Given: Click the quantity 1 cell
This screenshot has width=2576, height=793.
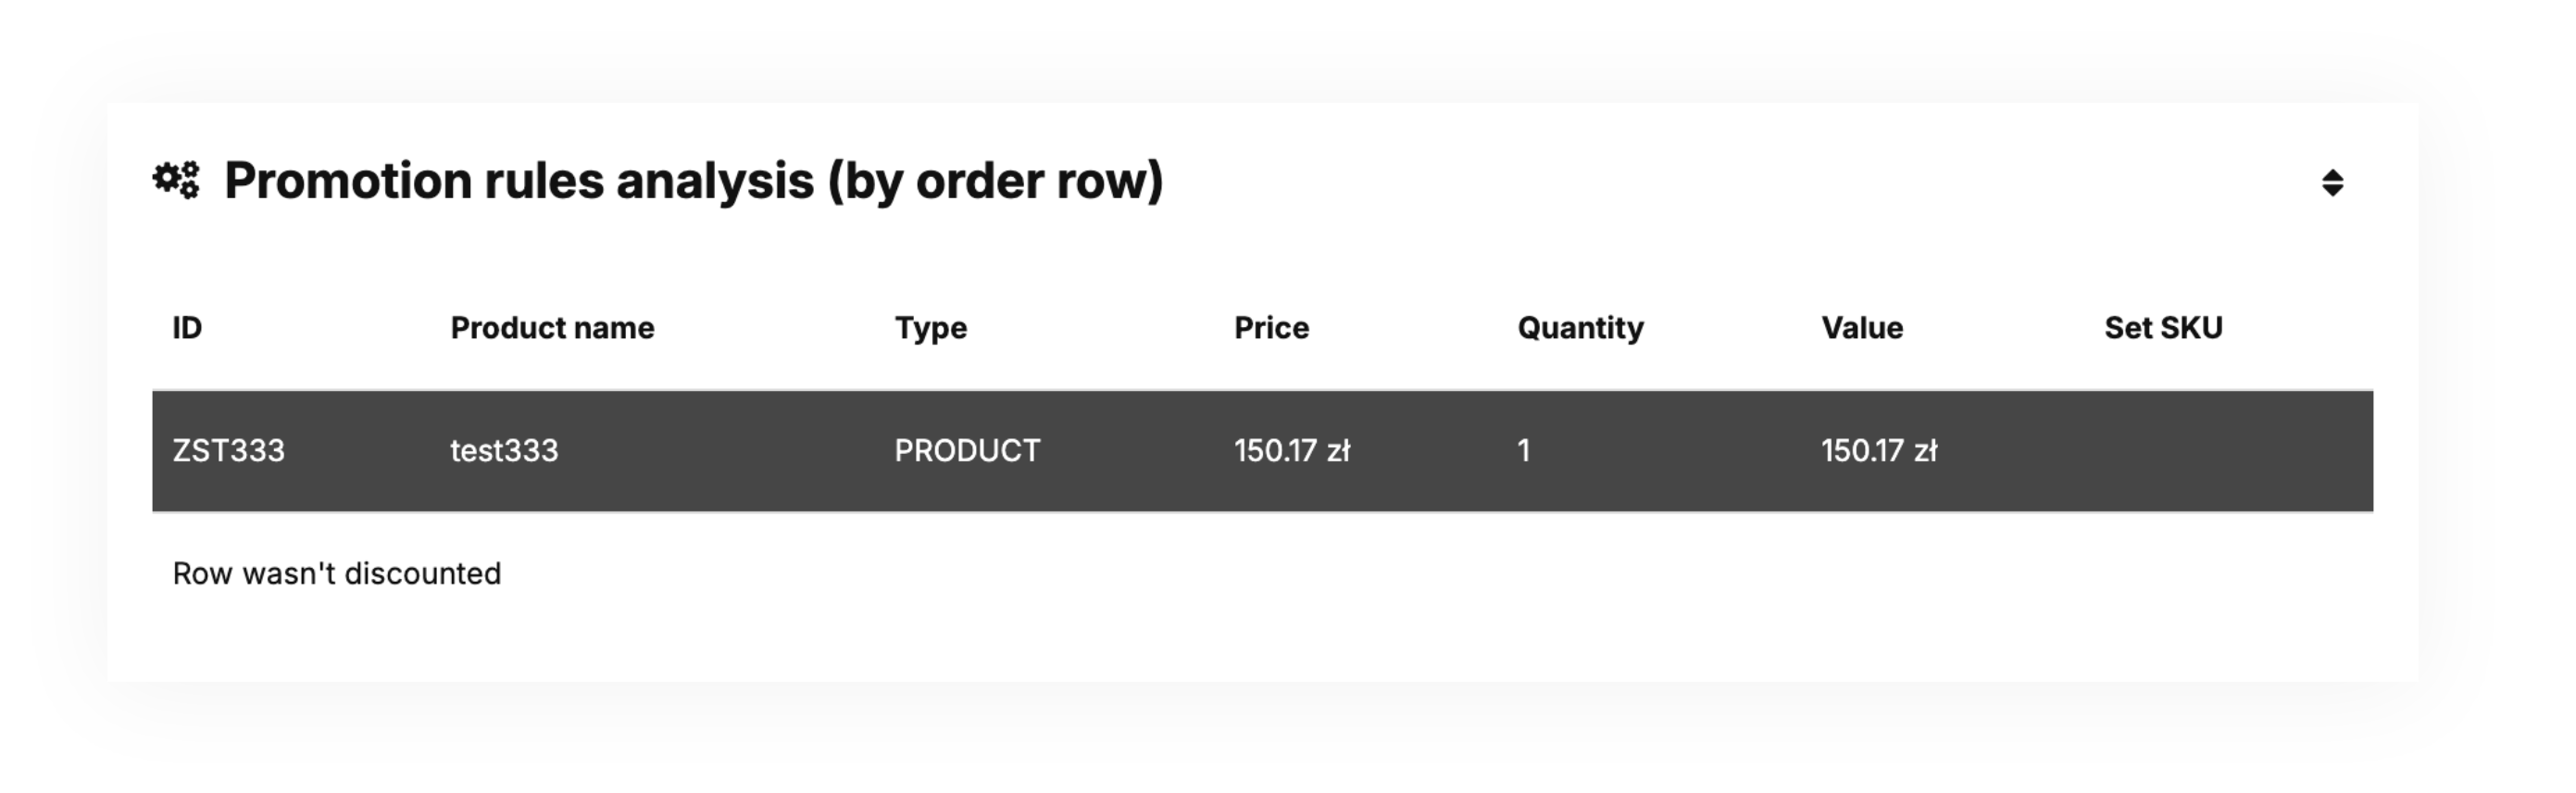Looking at the screenshot, I should point(1523,451).
